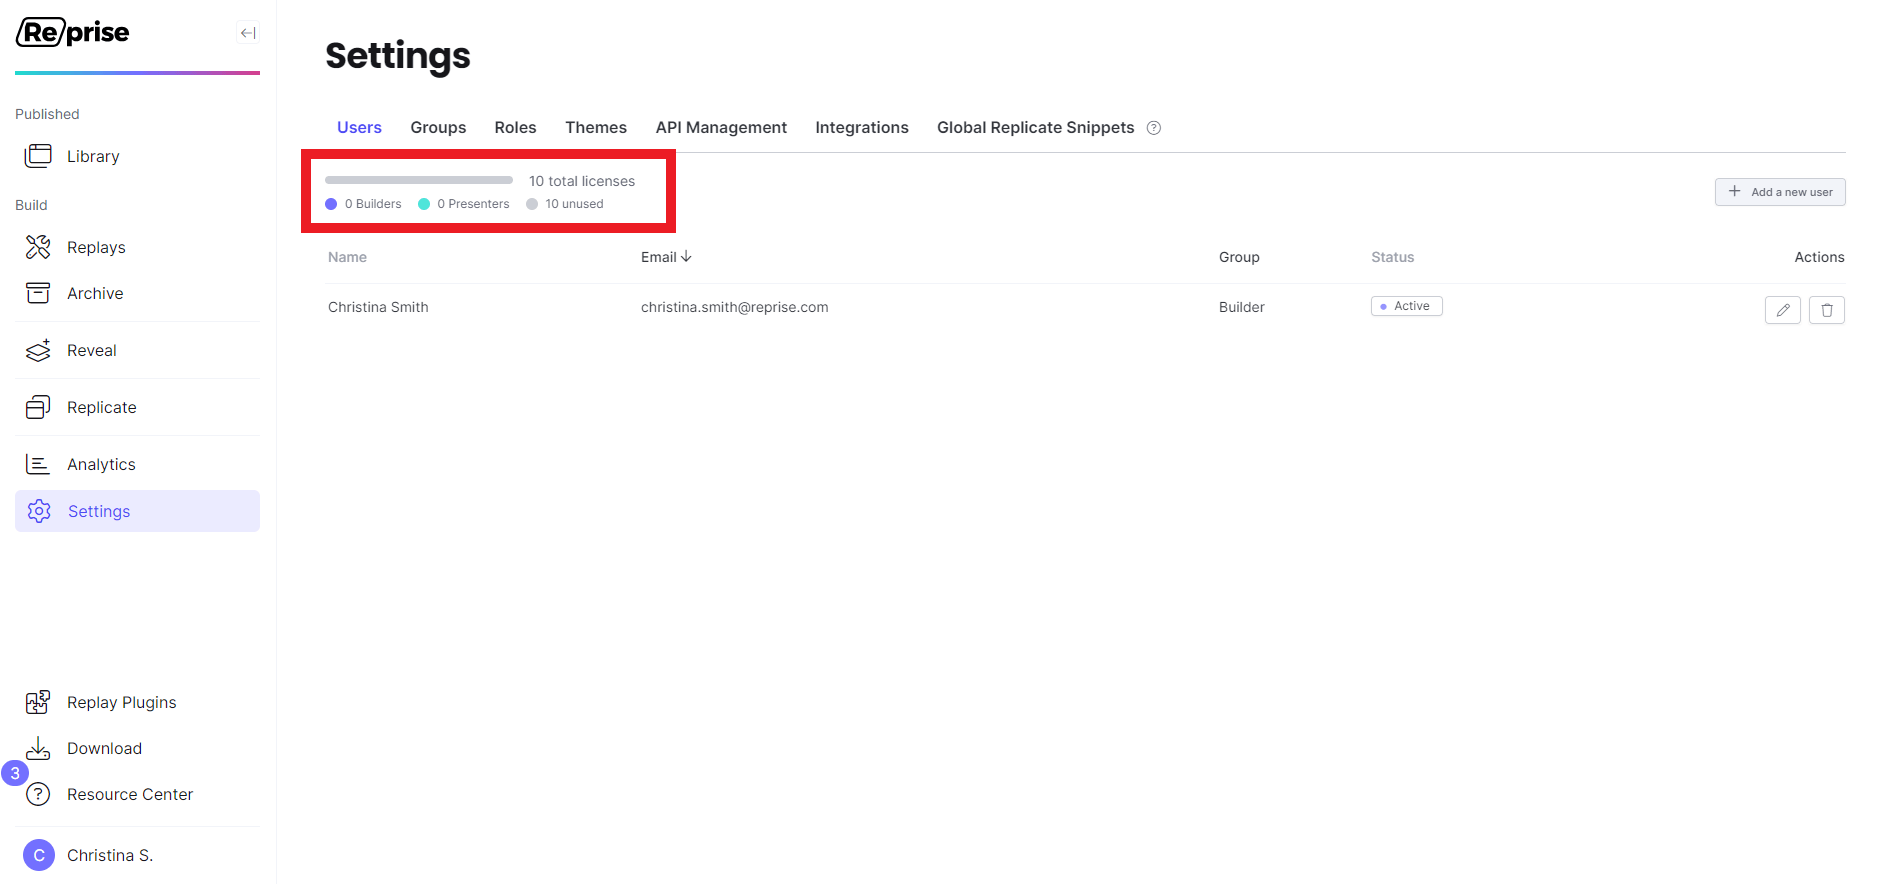The image size is (1891, 884).
Task: Open Replays via its tools icon
Action: [38, 247]
